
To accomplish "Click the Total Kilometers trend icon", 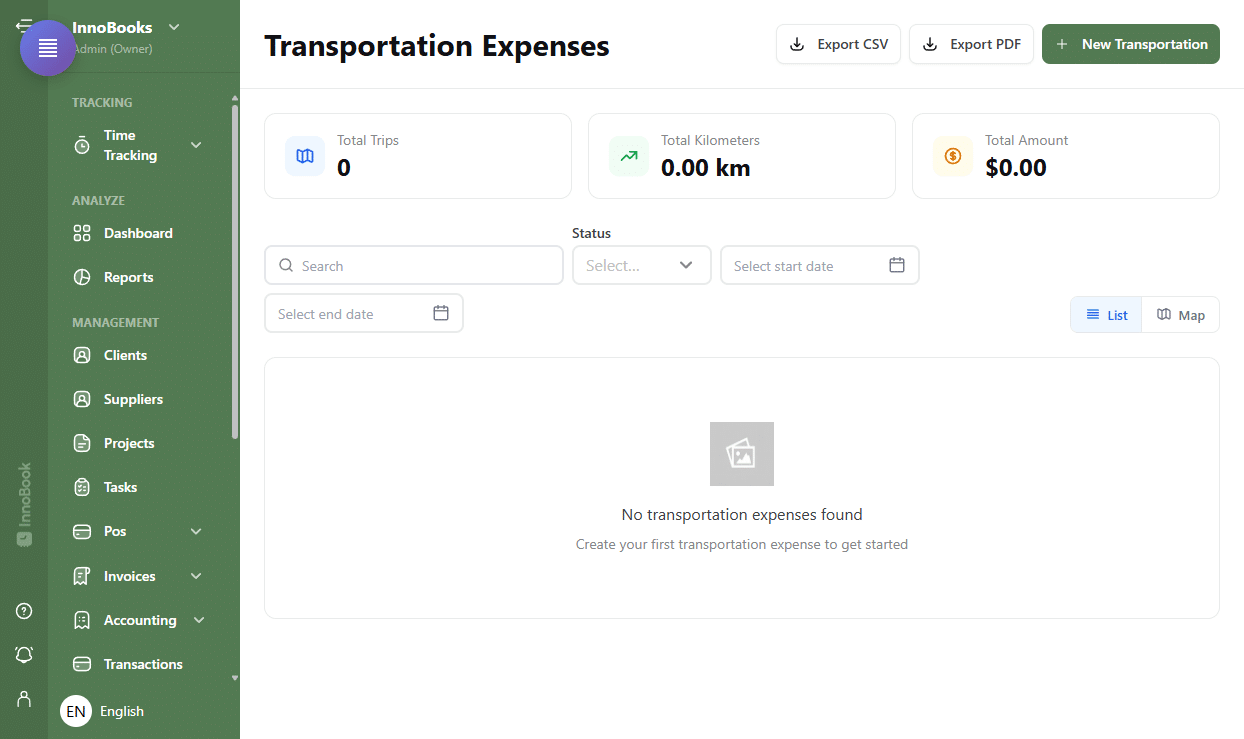I will (629, 156).
